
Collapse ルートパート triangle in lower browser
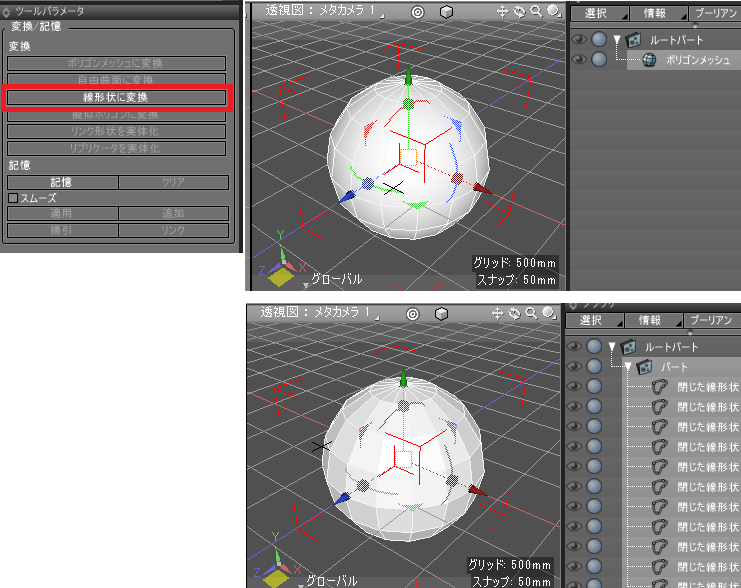pyautogui.click(x=612, y=346)
